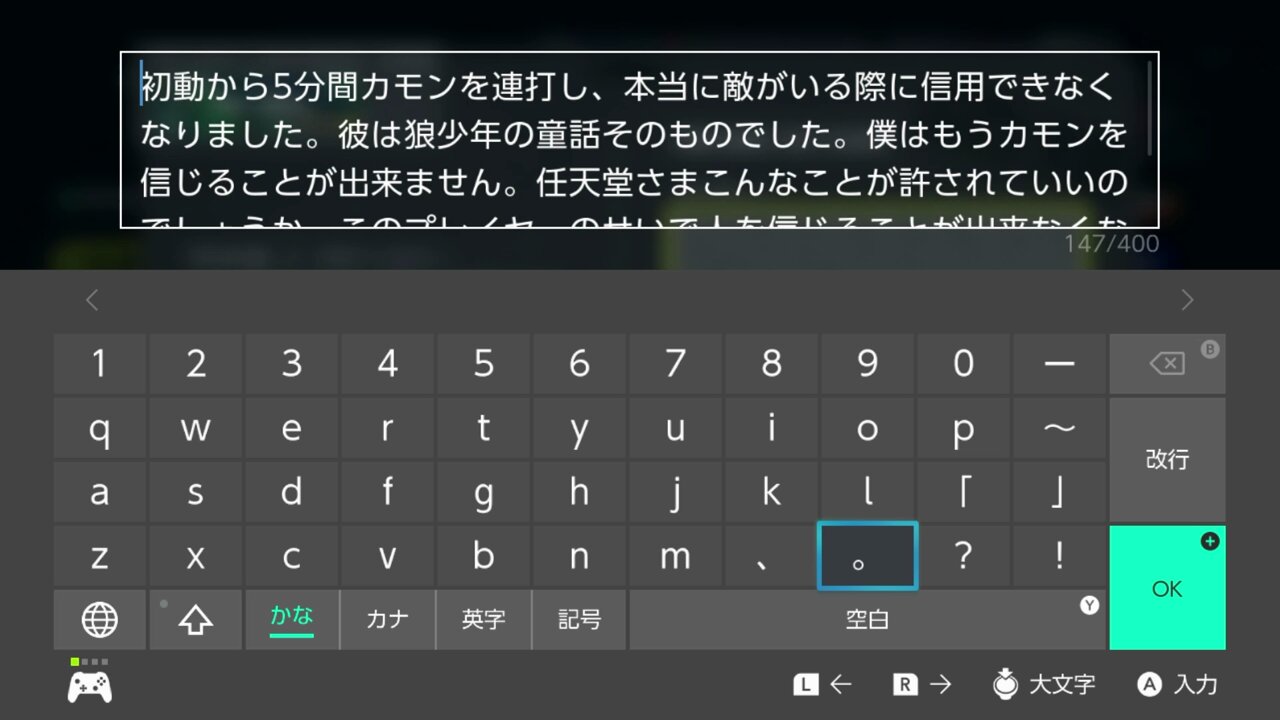This screenshot has width=1280, height=720.
Task: Tap the k key
Action: [772, 492]
